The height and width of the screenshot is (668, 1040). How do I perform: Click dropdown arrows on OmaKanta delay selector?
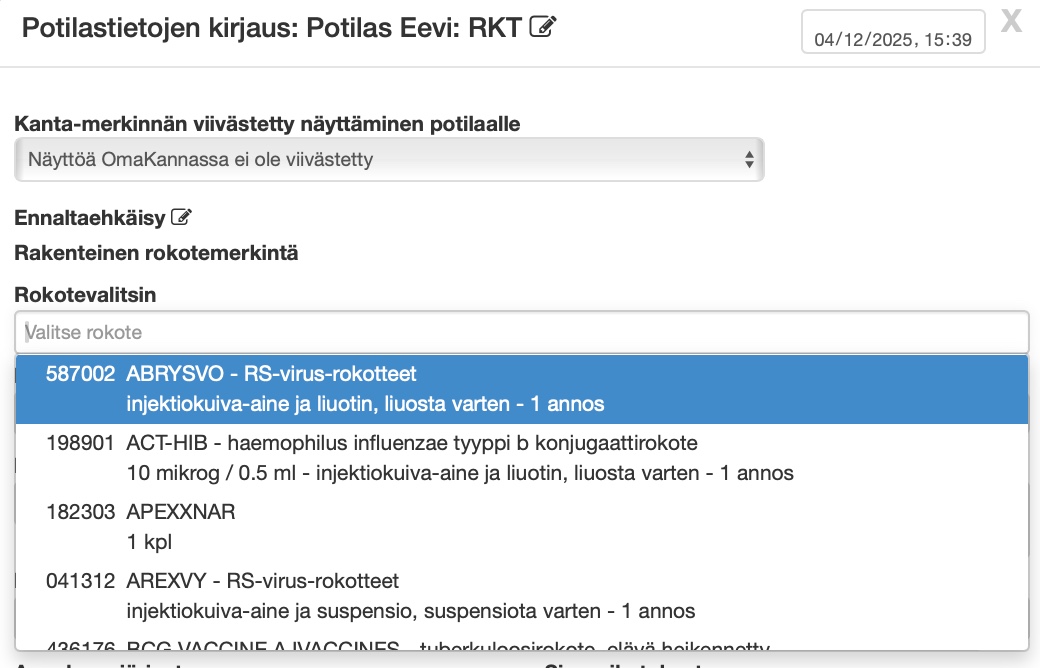point(749,159)
